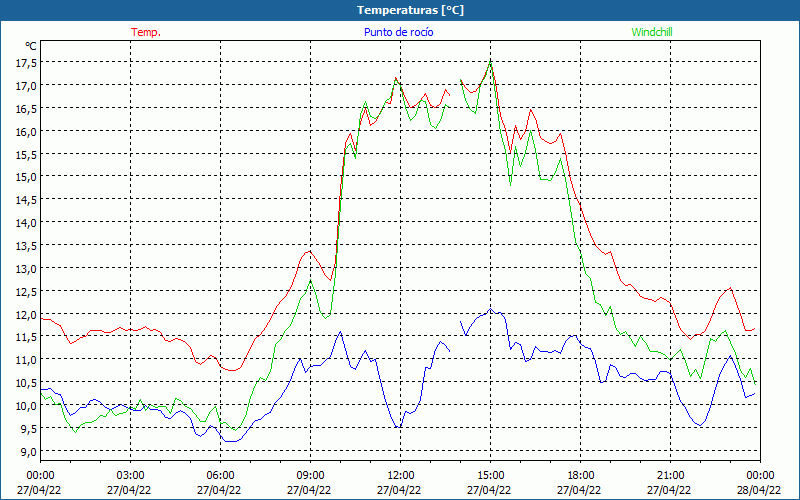Click the 15,5 y-axis value
This screenshot has width=800, height=500.
click(x=27, y=155)
